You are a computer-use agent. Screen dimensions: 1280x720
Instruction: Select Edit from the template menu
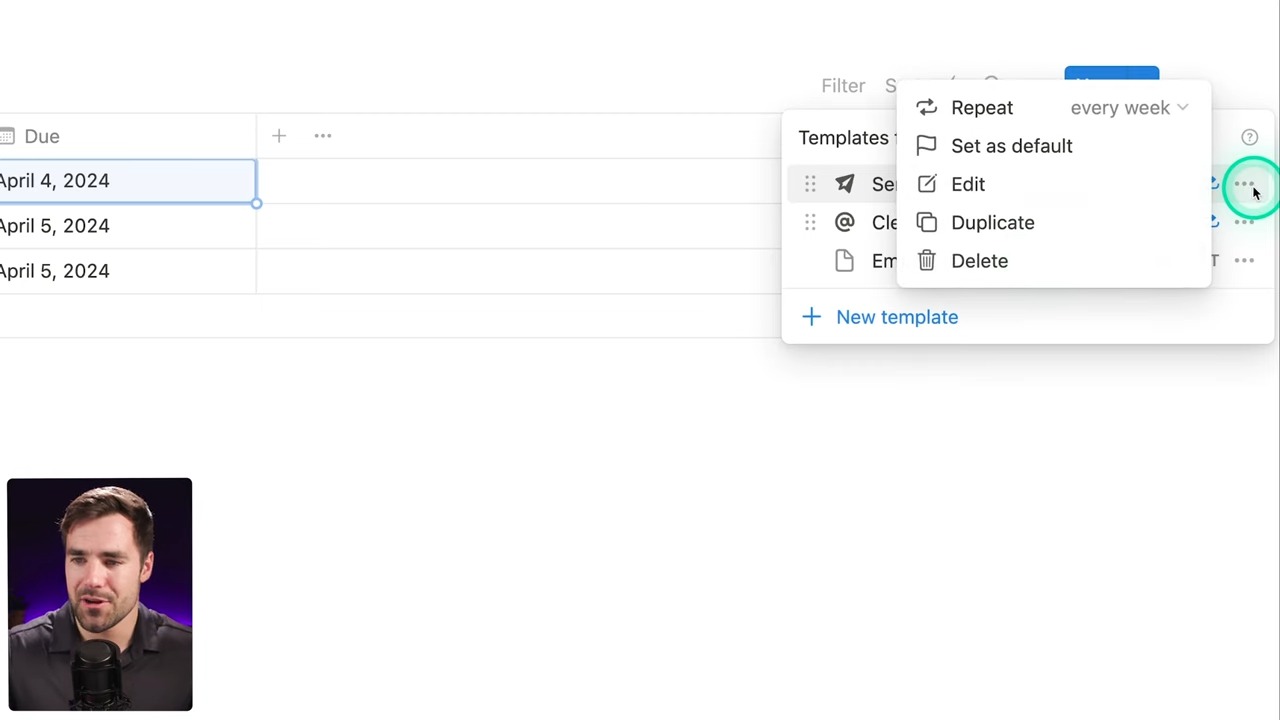pos(967,184)
